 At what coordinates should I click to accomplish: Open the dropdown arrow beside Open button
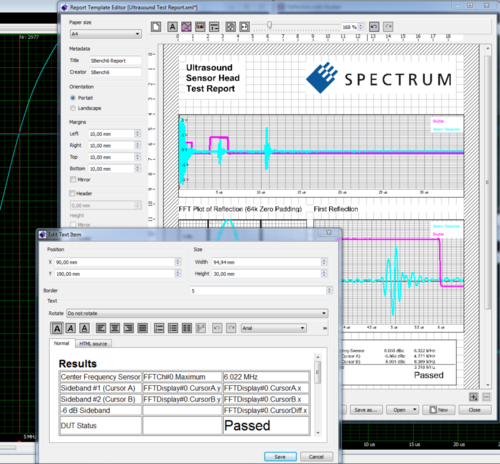[415, 409]
